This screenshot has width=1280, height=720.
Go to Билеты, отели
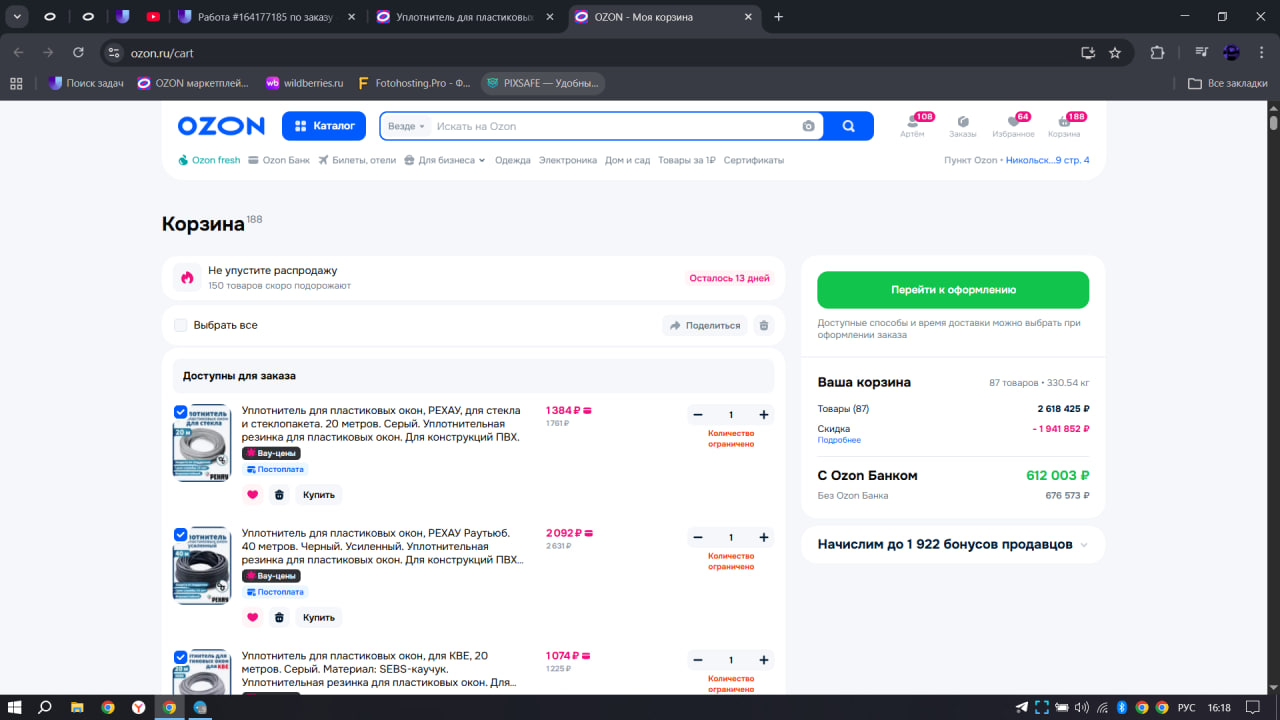click(x=357, y=160)
